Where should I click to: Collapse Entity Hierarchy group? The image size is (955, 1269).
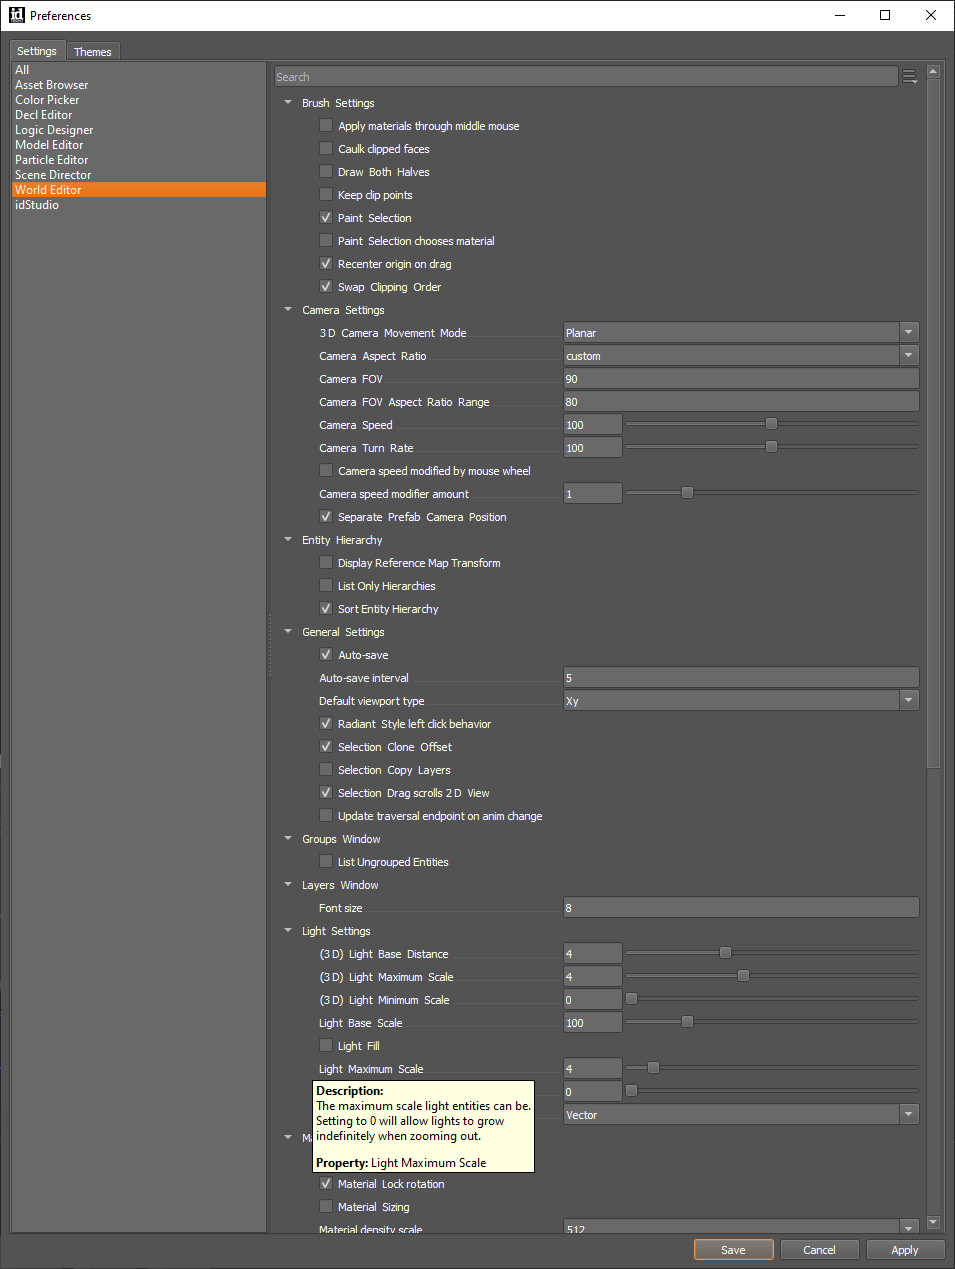(288, 539)
